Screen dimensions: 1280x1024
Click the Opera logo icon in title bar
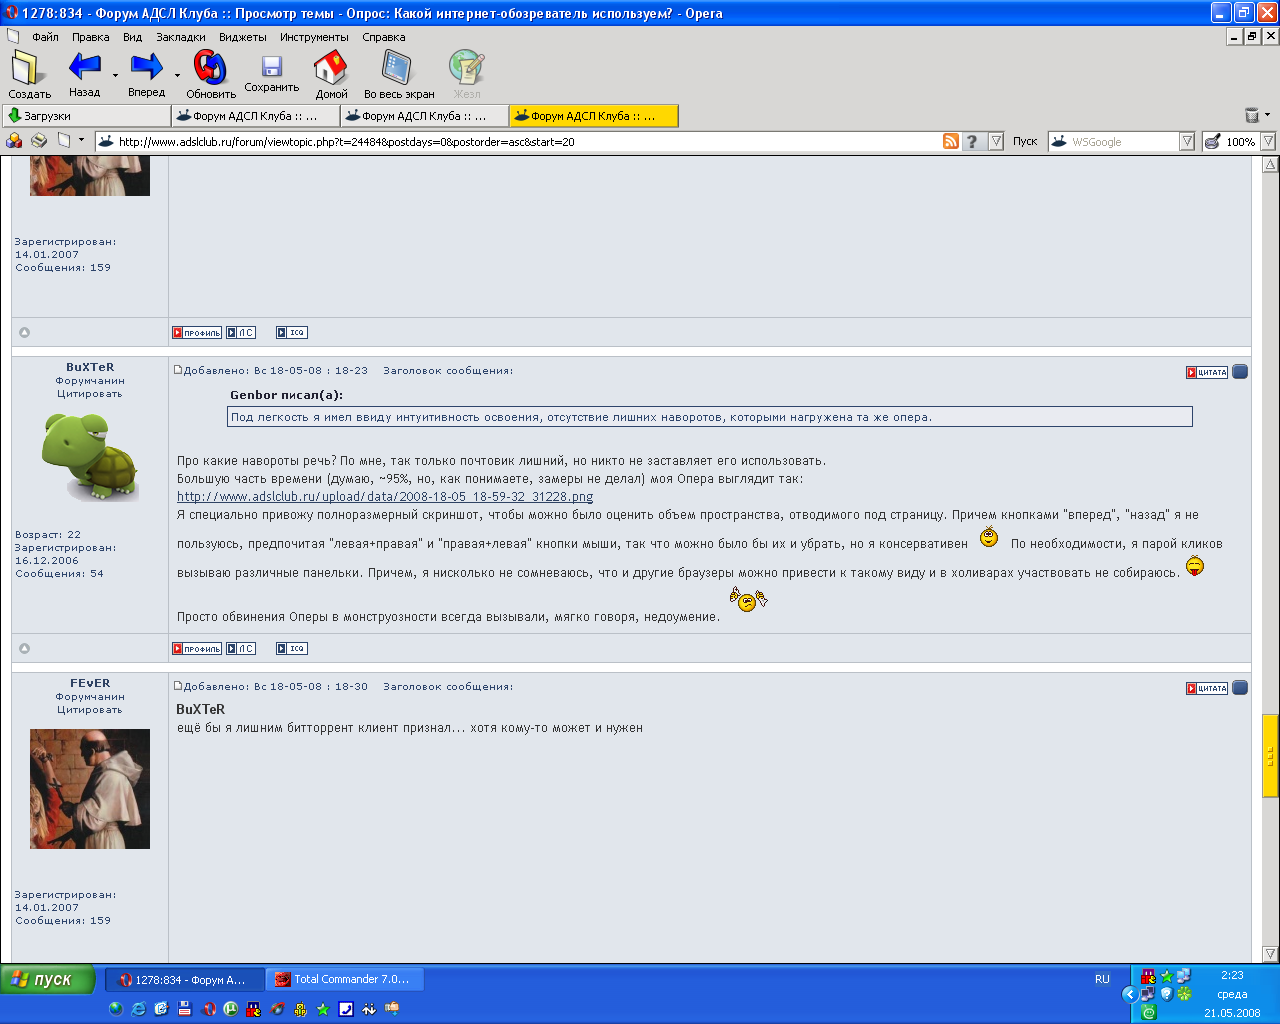click(12, 13)
